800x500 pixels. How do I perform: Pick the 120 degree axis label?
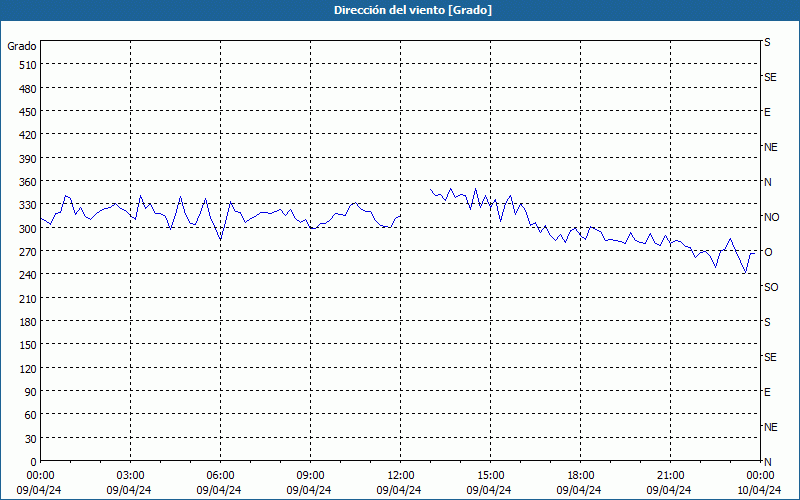point(28,369)
